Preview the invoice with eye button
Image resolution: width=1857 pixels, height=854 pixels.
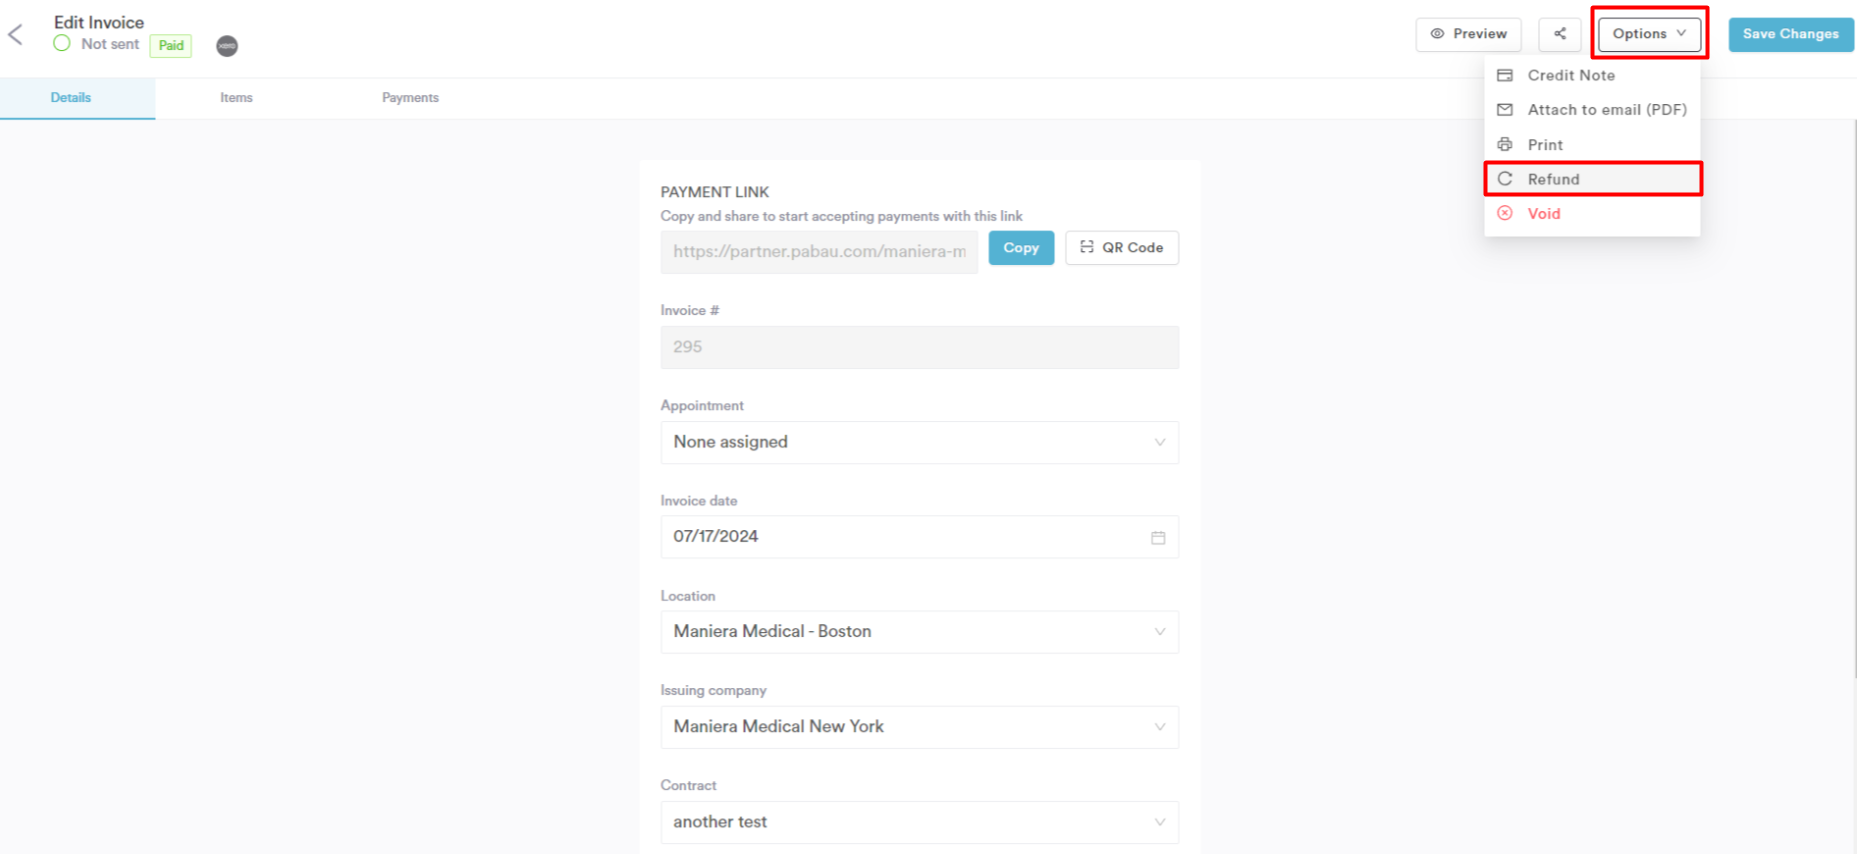1468,34
